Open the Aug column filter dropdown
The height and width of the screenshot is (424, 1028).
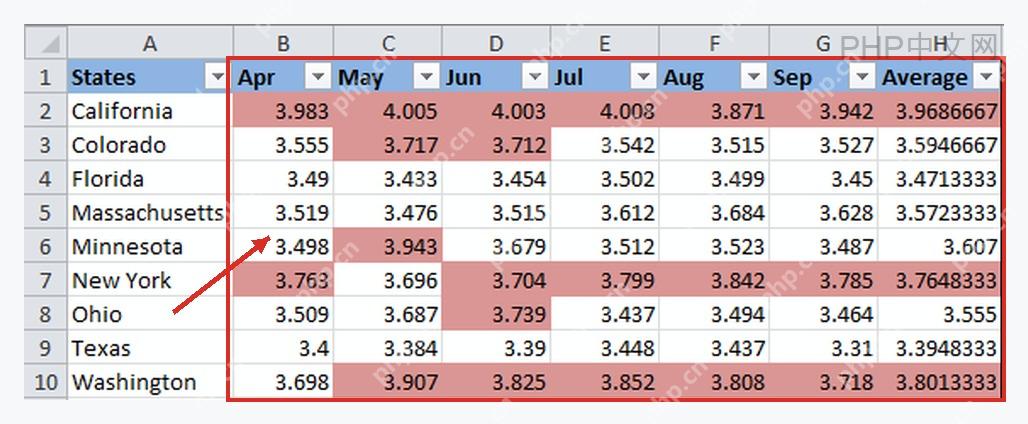click(x=753, y=77)
